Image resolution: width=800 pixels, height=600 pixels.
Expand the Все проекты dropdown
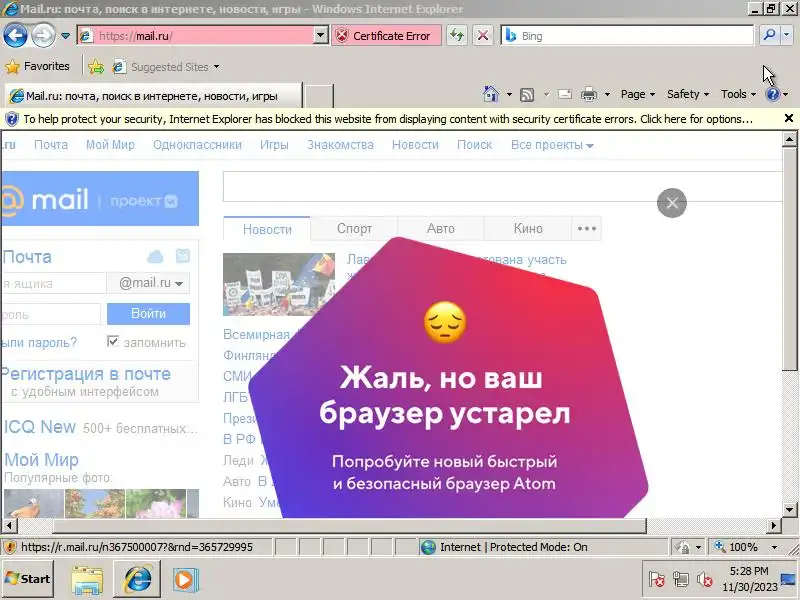click(x=552, y=145)
